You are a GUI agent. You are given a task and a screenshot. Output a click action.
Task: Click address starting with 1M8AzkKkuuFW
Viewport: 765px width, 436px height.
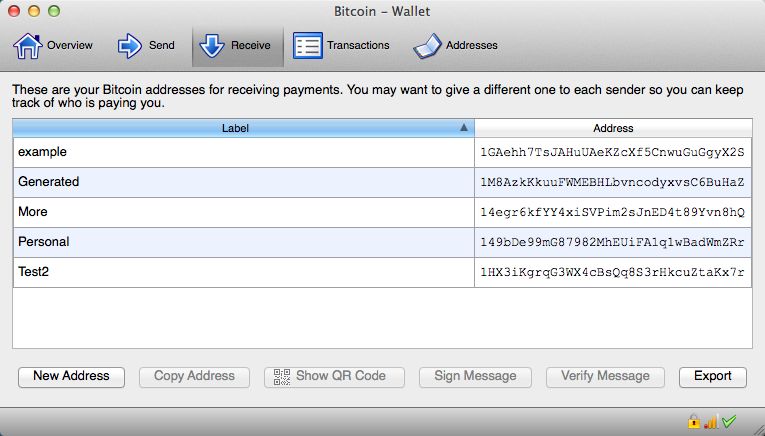pos(612,182)
